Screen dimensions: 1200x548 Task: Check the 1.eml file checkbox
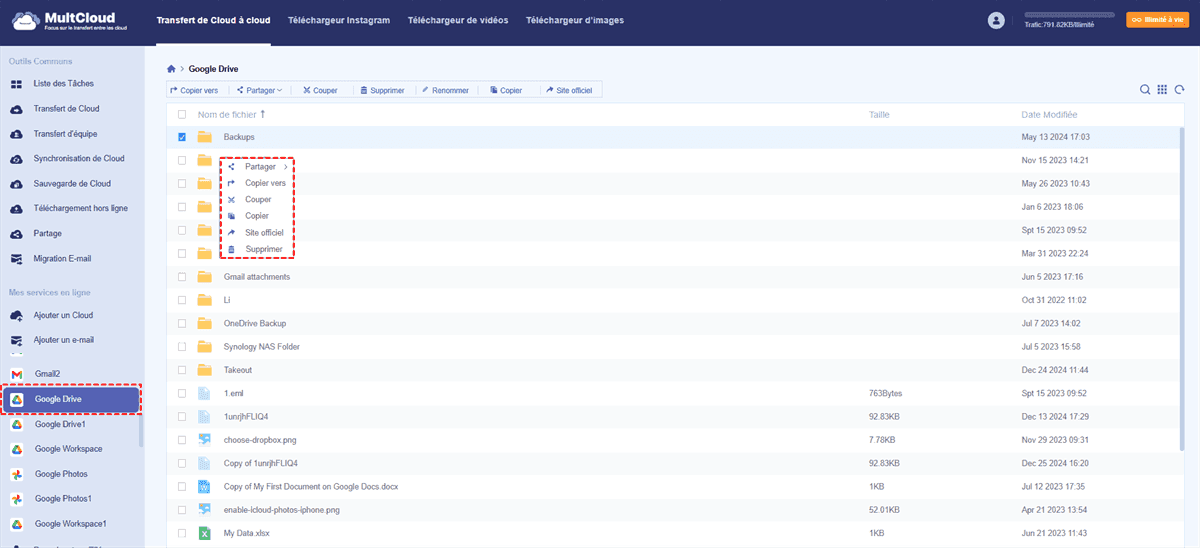tap(182, 394)
